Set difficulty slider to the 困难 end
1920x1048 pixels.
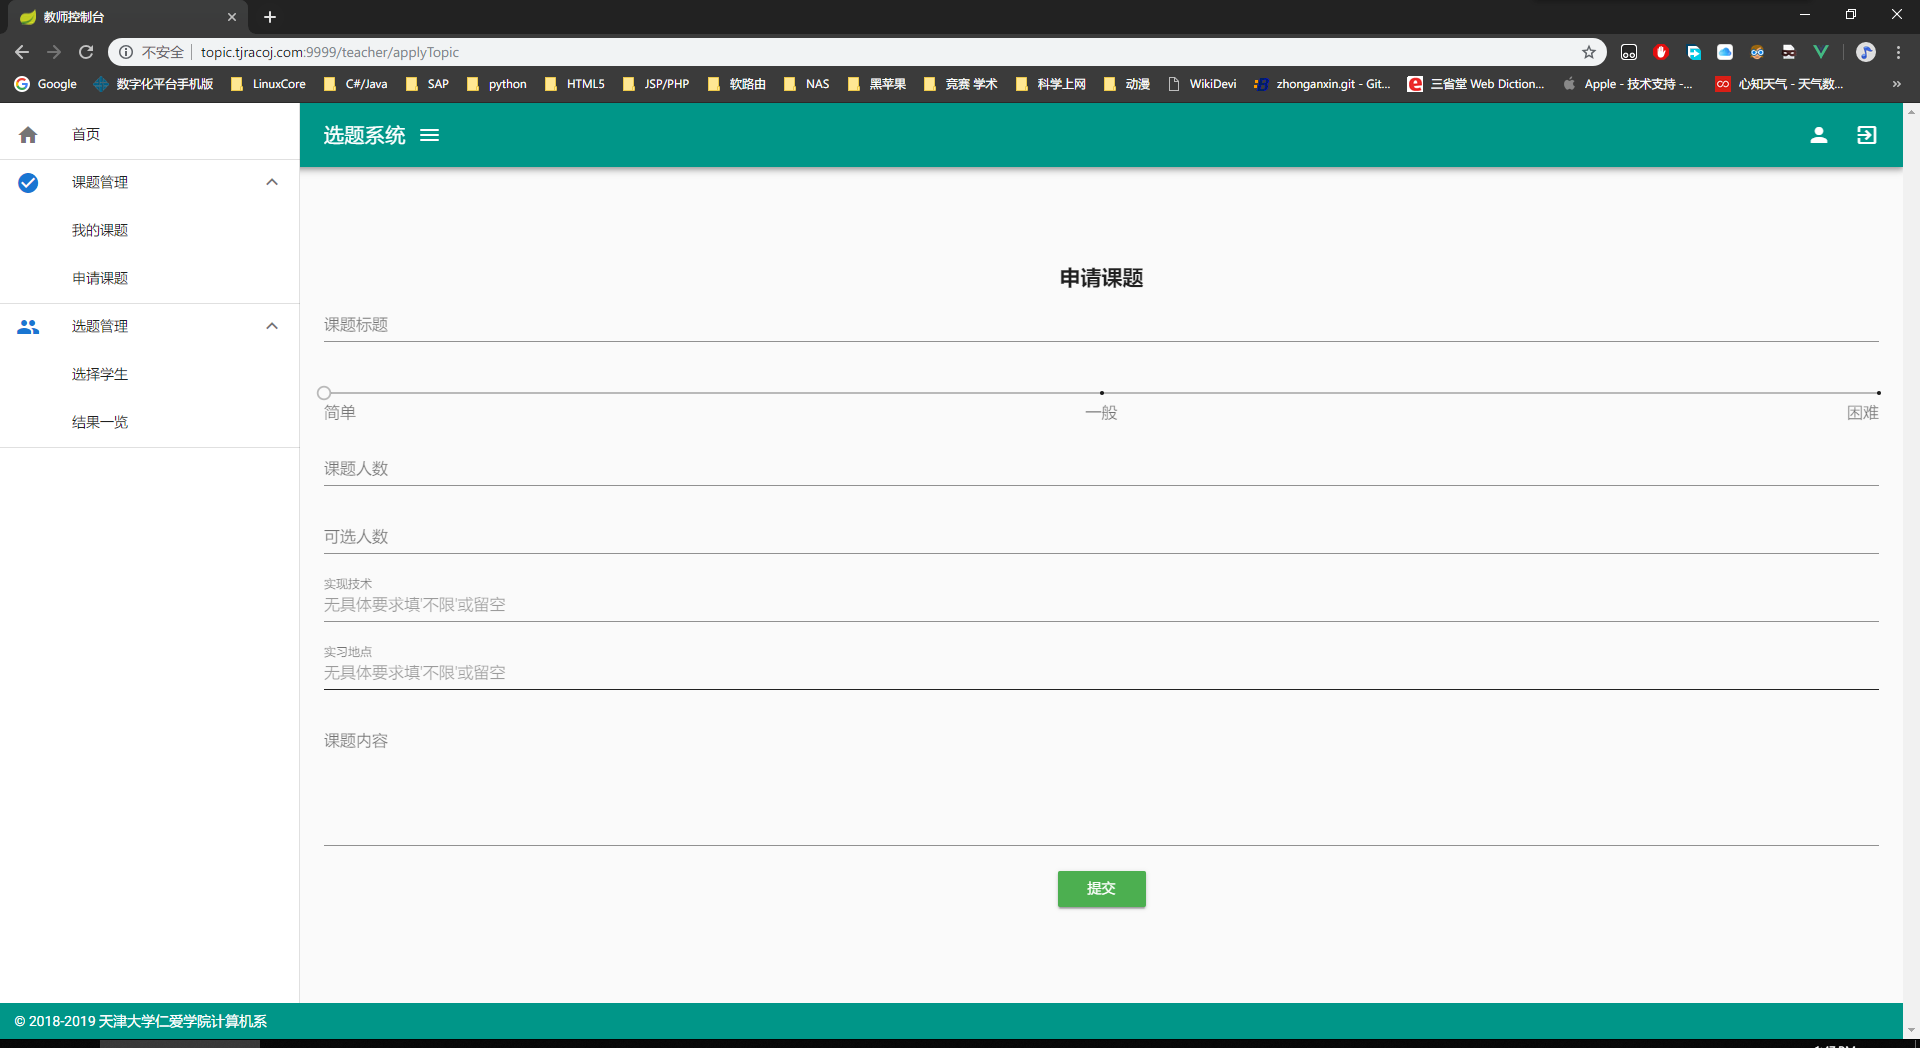(1878, 393)
